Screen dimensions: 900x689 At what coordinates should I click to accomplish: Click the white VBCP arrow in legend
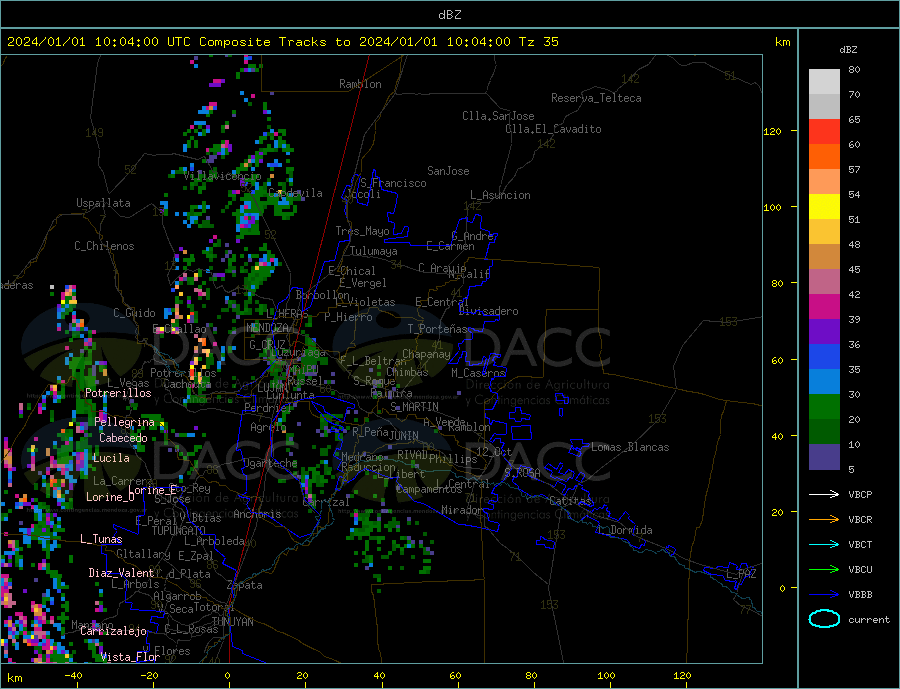click(824, 494)
